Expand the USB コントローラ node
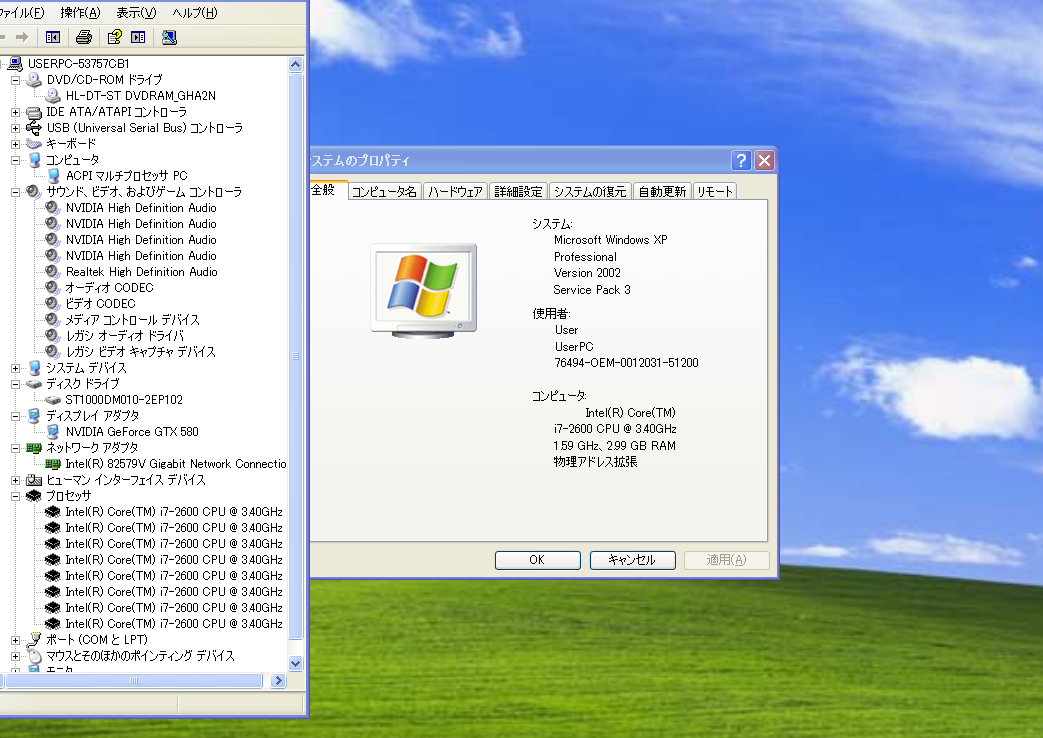 (x=15, y=128)
